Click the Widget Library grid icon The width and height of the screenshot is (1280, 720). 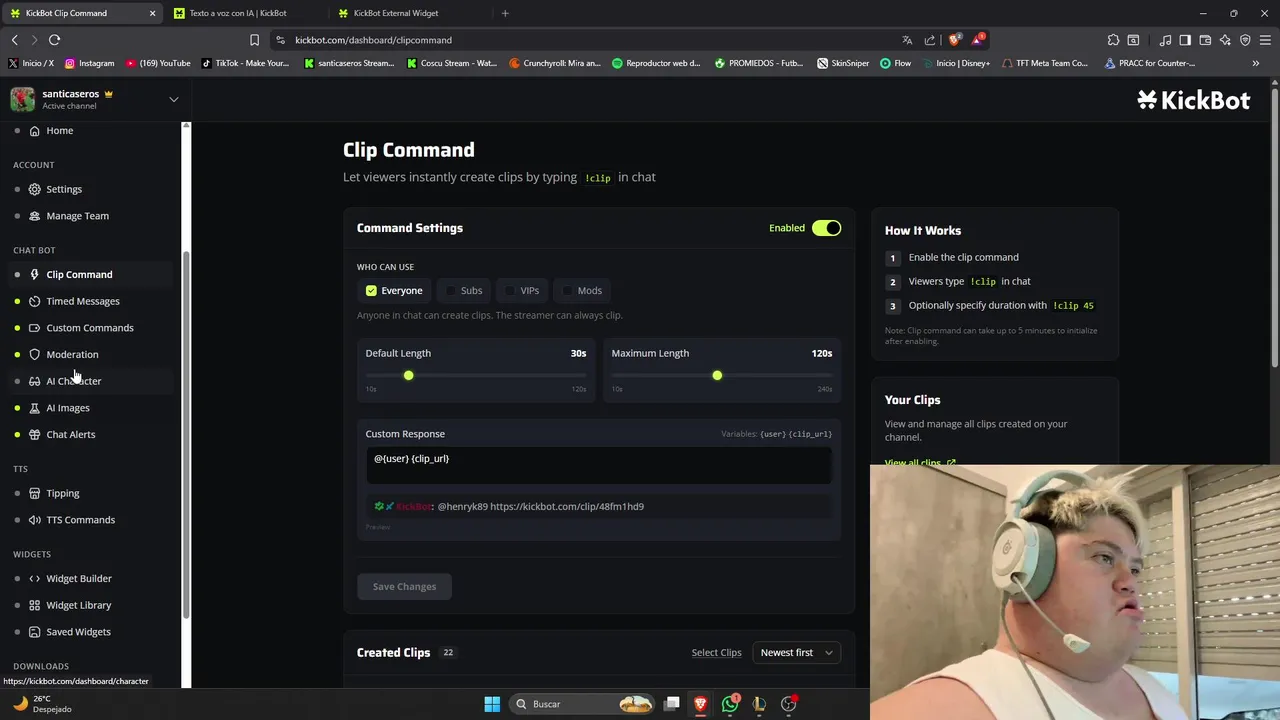click(x=35, y=605)
